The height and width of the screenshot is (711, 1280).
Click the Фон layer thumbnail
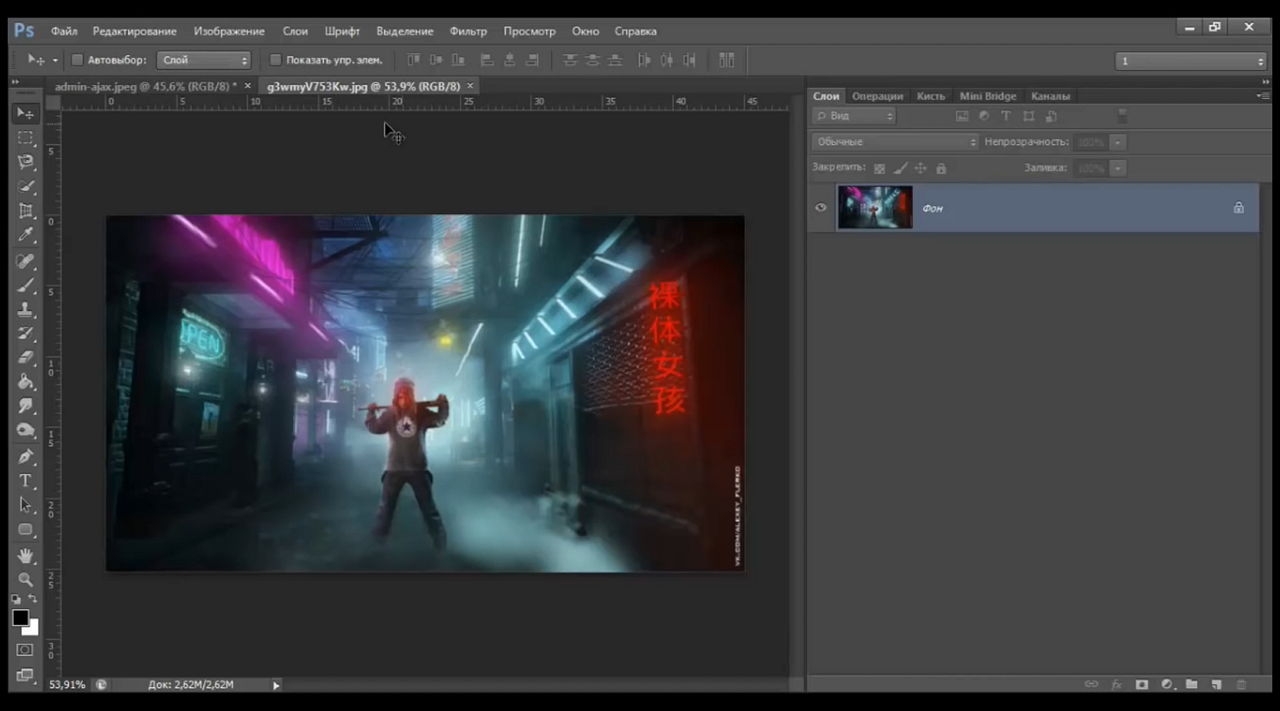click(875, 207)
